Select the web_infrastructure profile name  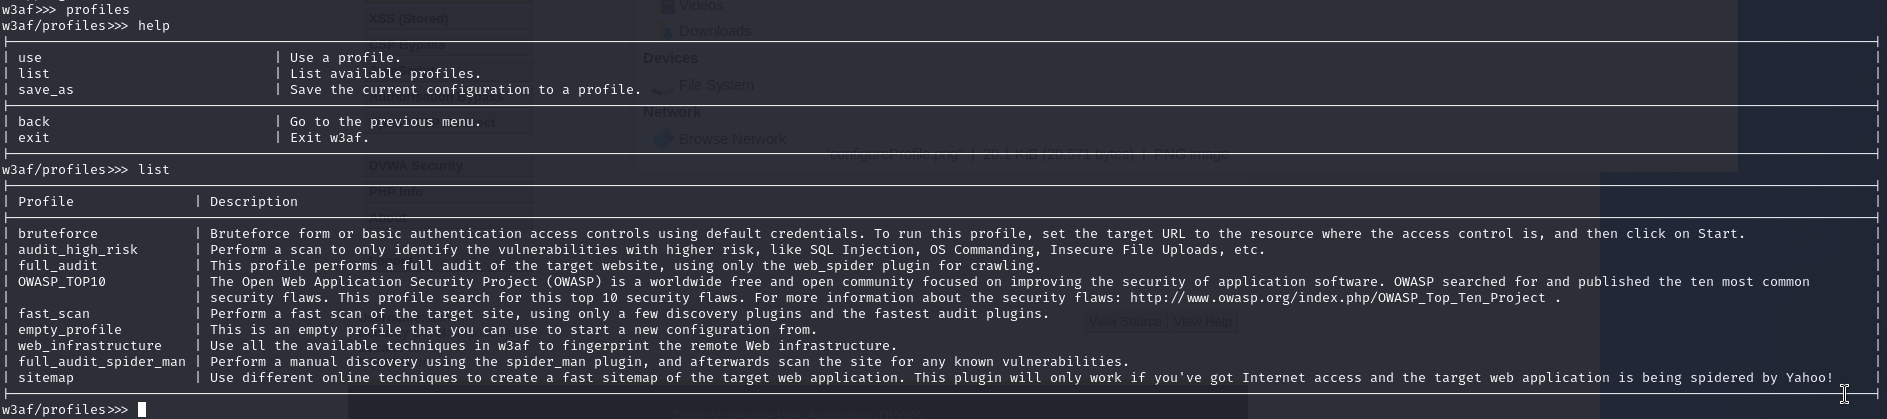click(90, 346)
